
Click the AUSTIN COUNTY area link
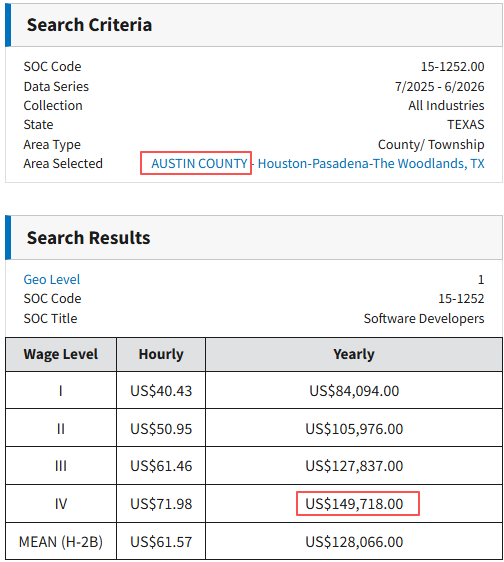(199, 163)
